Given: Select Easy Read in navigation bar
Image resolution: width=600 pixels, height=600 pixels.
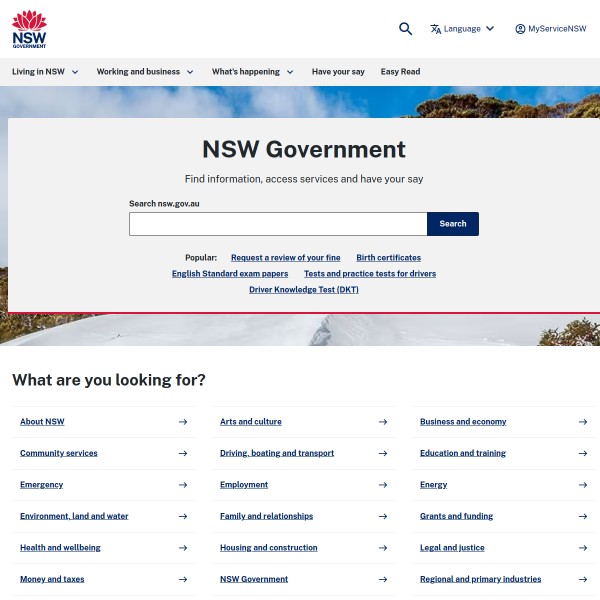Looking at the screenshot, I should click(x=400, y=72).
